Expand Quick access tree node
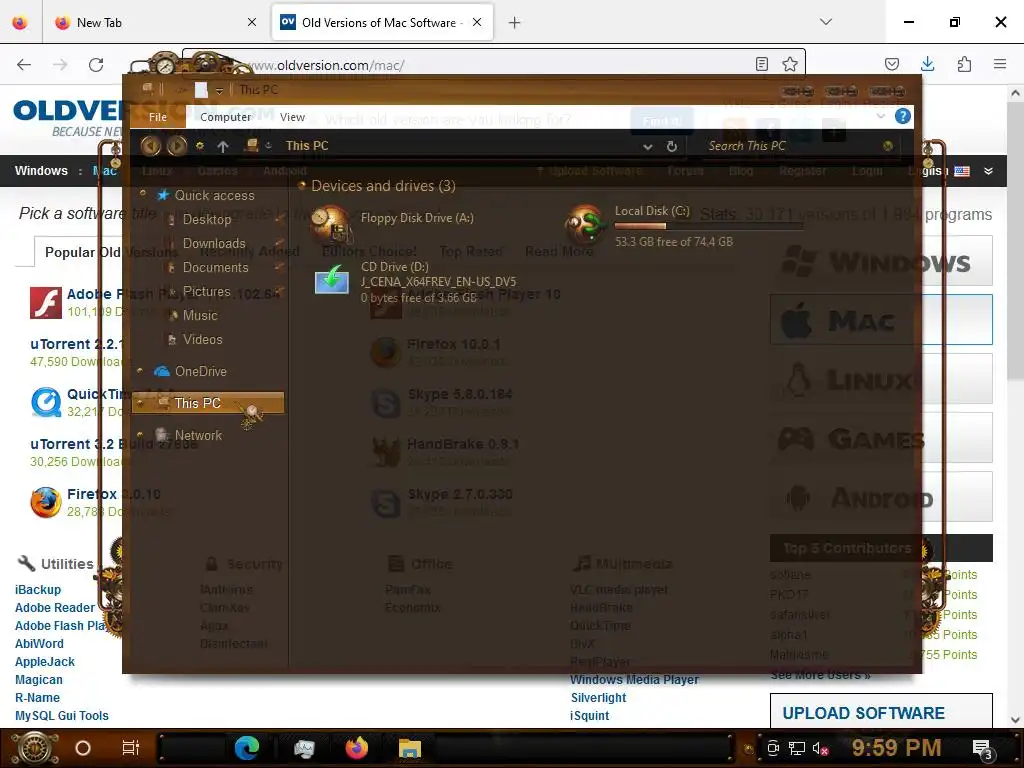This screenshot has width=1024, height=768. [142, 195]
